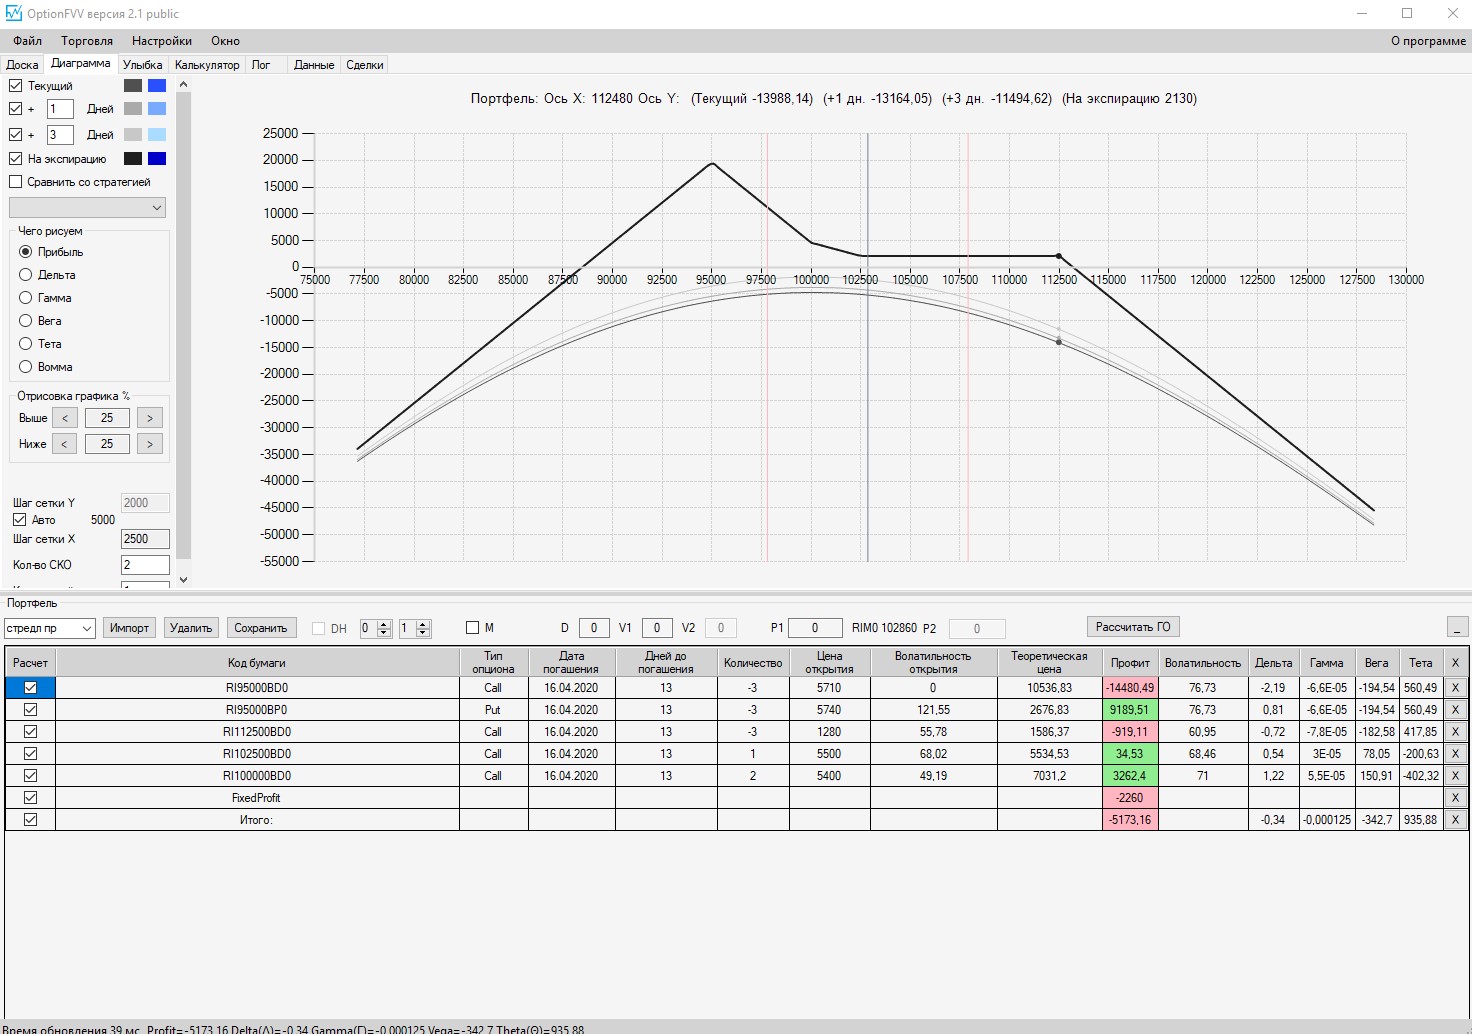Toggle the M checkbox in portfolio toolbar

[x=473, y=628]
